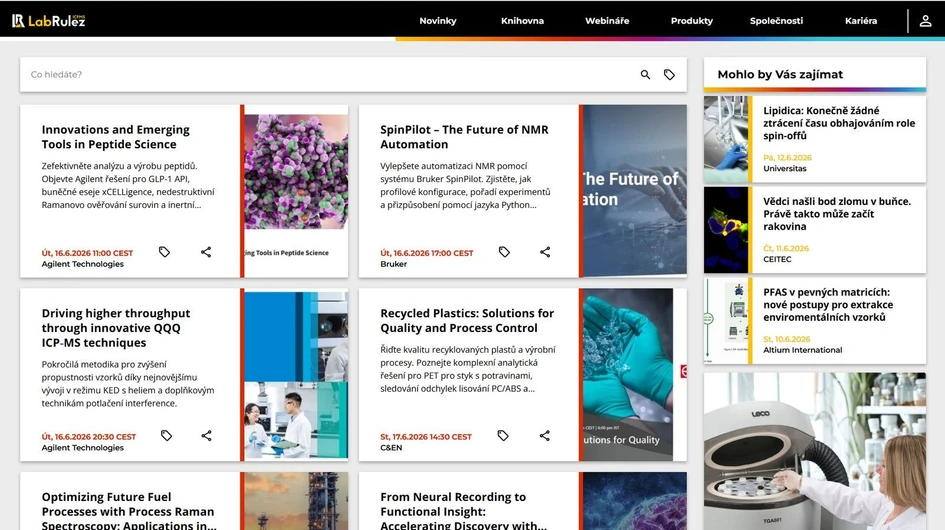Open the Produkty menu item
This screenshot has width=945, height=530.
click(x=691, y=21)
